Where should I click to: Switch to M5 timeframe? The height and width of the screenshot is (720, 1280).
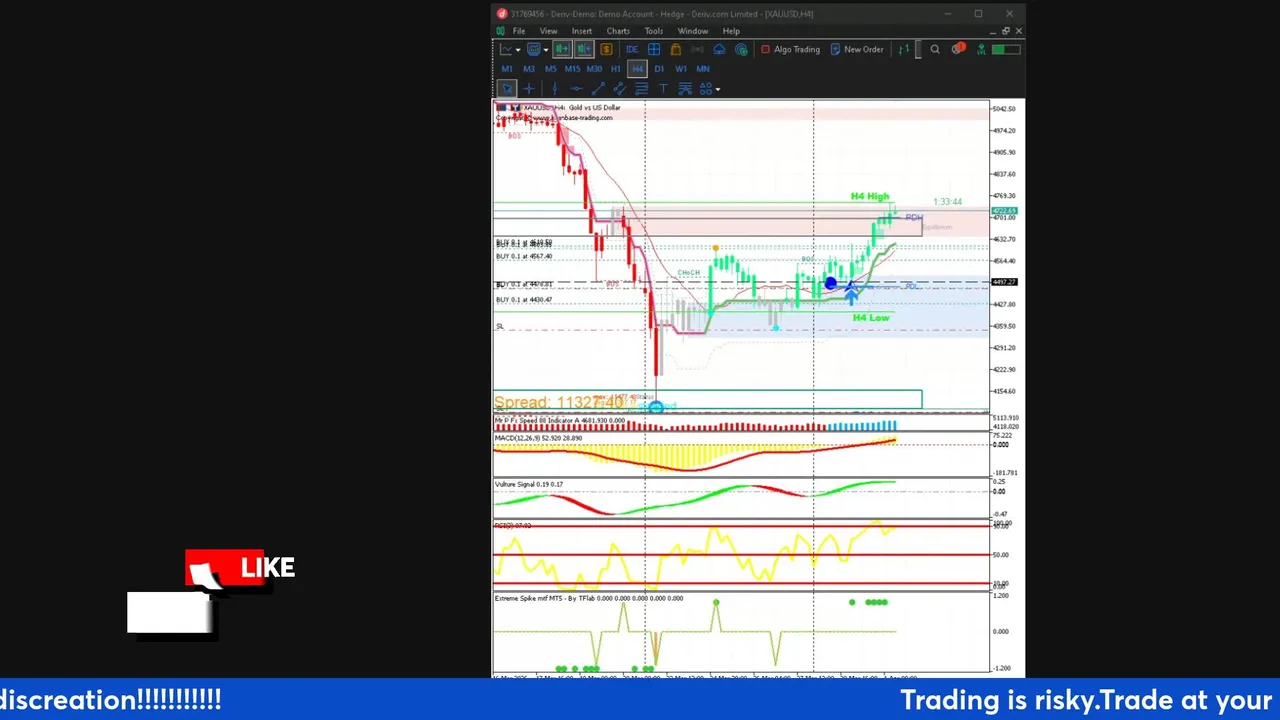pyautogui.click(x=551, y=69)
